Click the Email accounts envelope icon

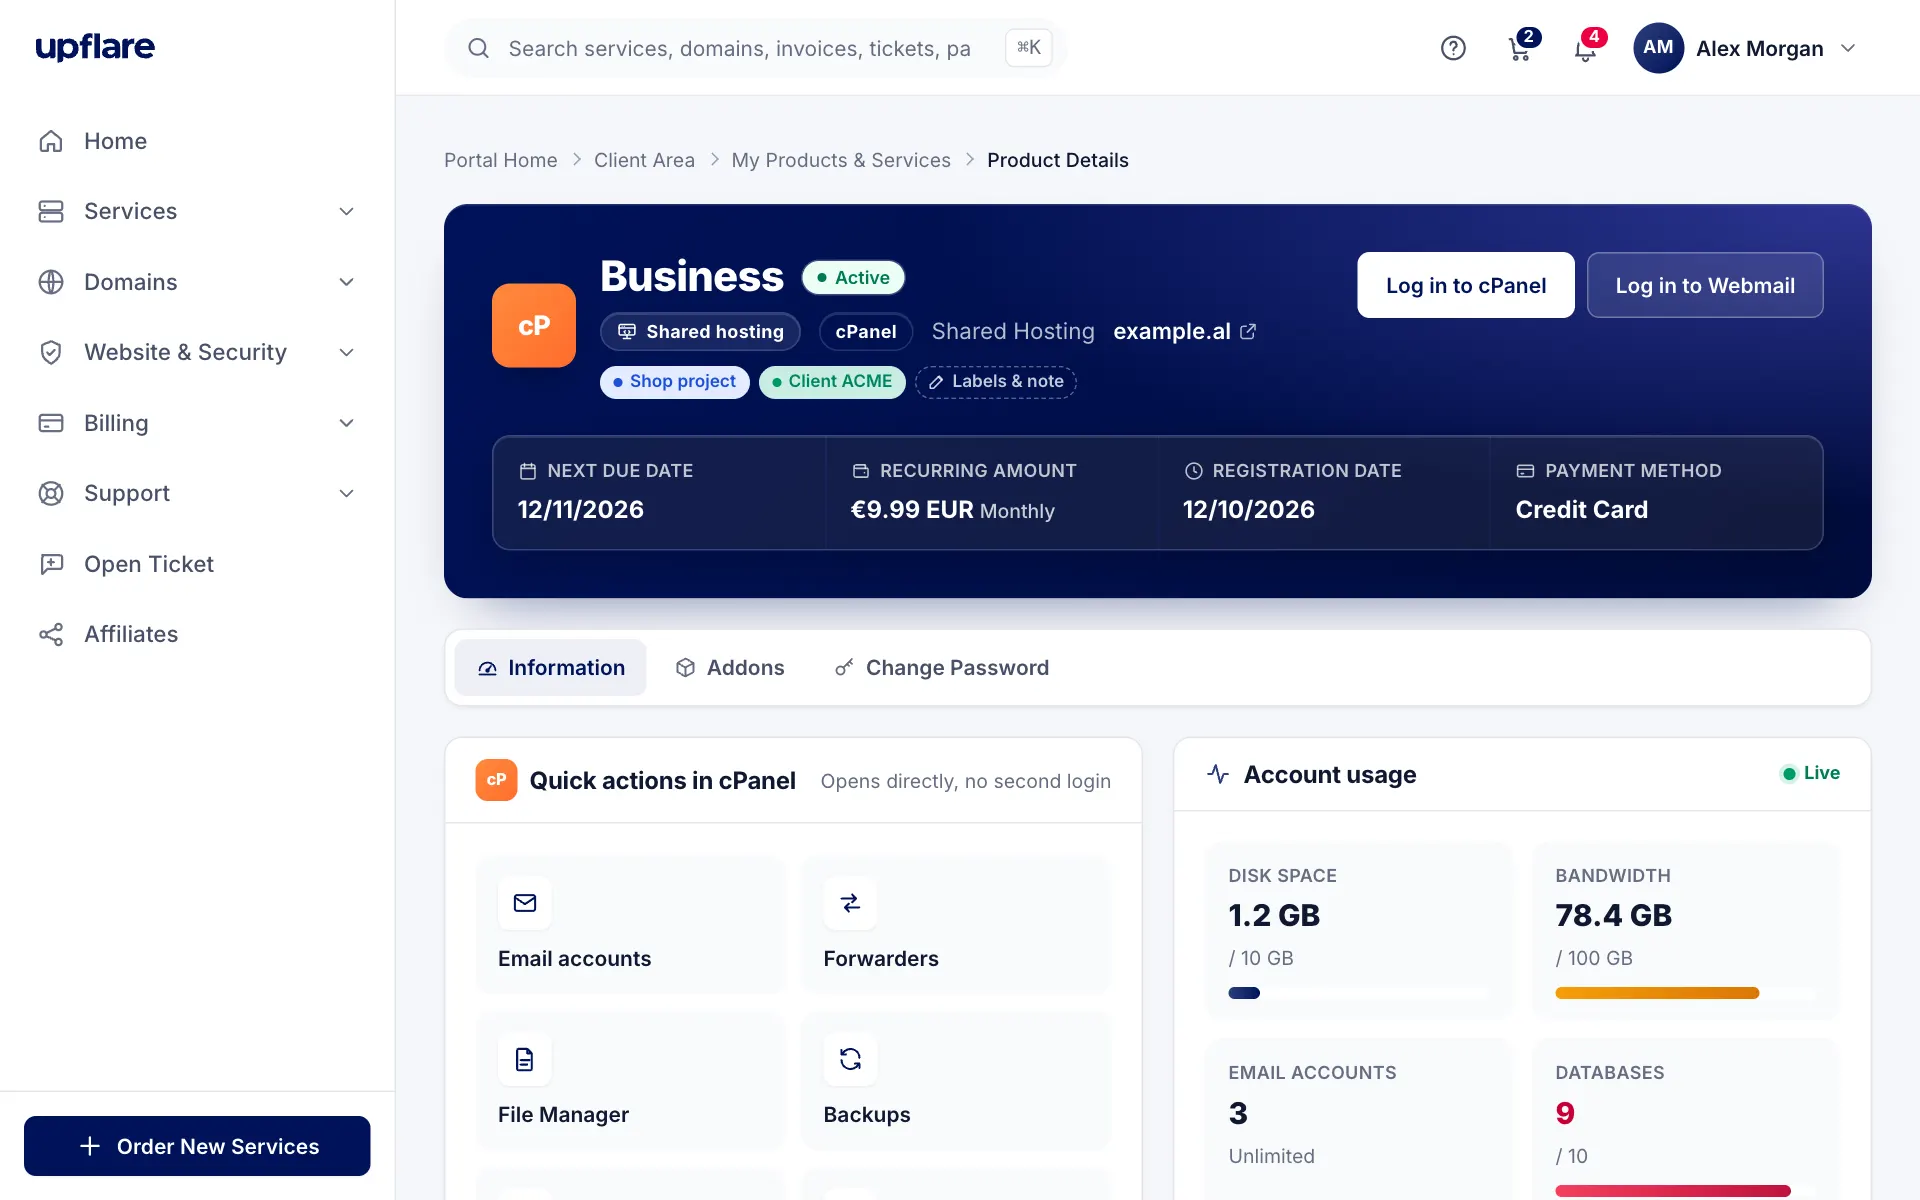pyautogui.click(x=525, y=903)
